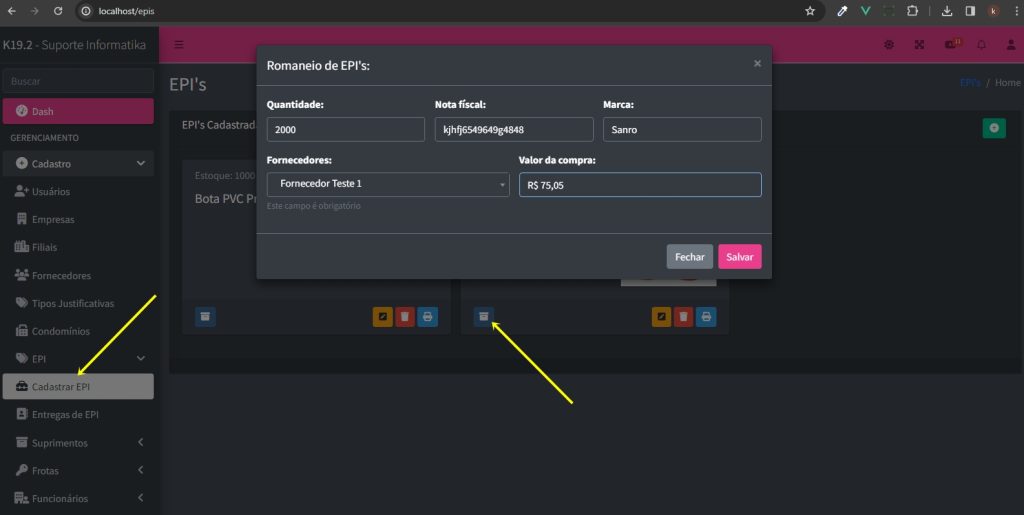
Task: Toggle fullscreen with the expand arrows icon
Action: click(x=920, y=45)
